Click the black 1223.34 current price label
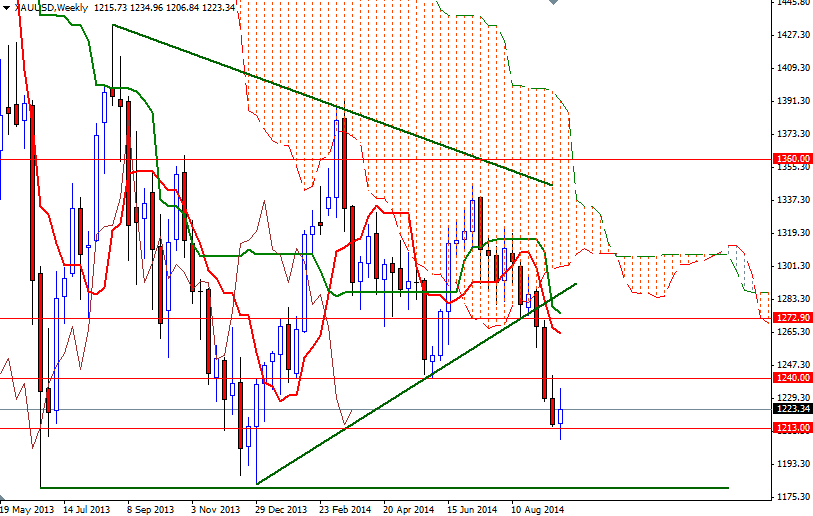The height and width of the screenshot is (516, 813). [x=793, y=409]
